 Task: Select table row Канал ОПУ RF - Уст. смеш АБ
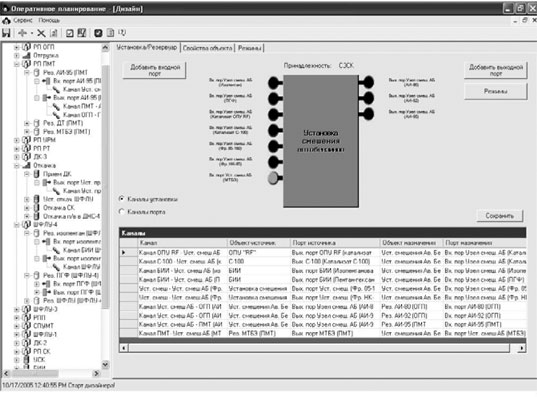coord(322,252)
